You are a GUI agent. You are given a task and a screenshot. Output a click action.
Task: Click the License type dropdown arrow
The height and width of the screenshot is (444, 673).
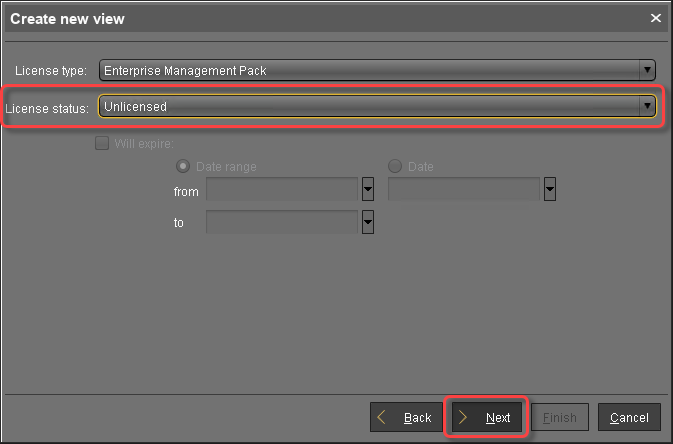[647, 71]
